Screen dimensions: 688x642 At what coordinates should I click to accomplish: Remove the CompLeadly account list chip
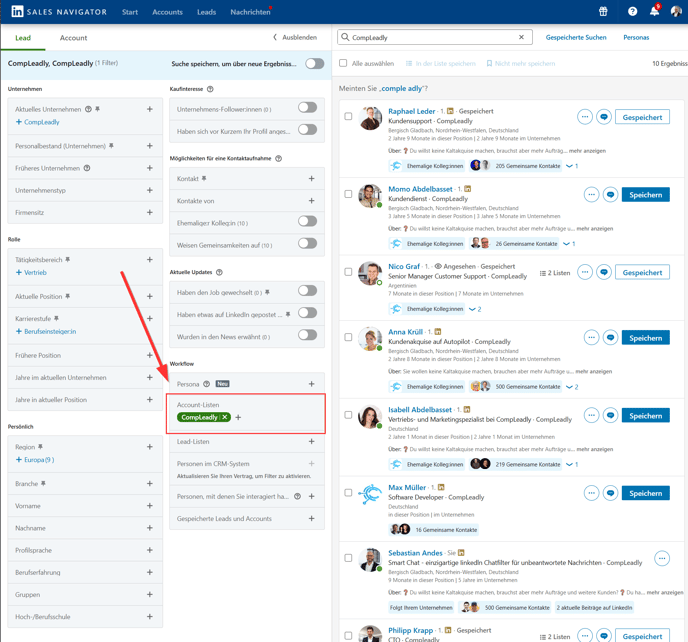click(x=225, y=417)
